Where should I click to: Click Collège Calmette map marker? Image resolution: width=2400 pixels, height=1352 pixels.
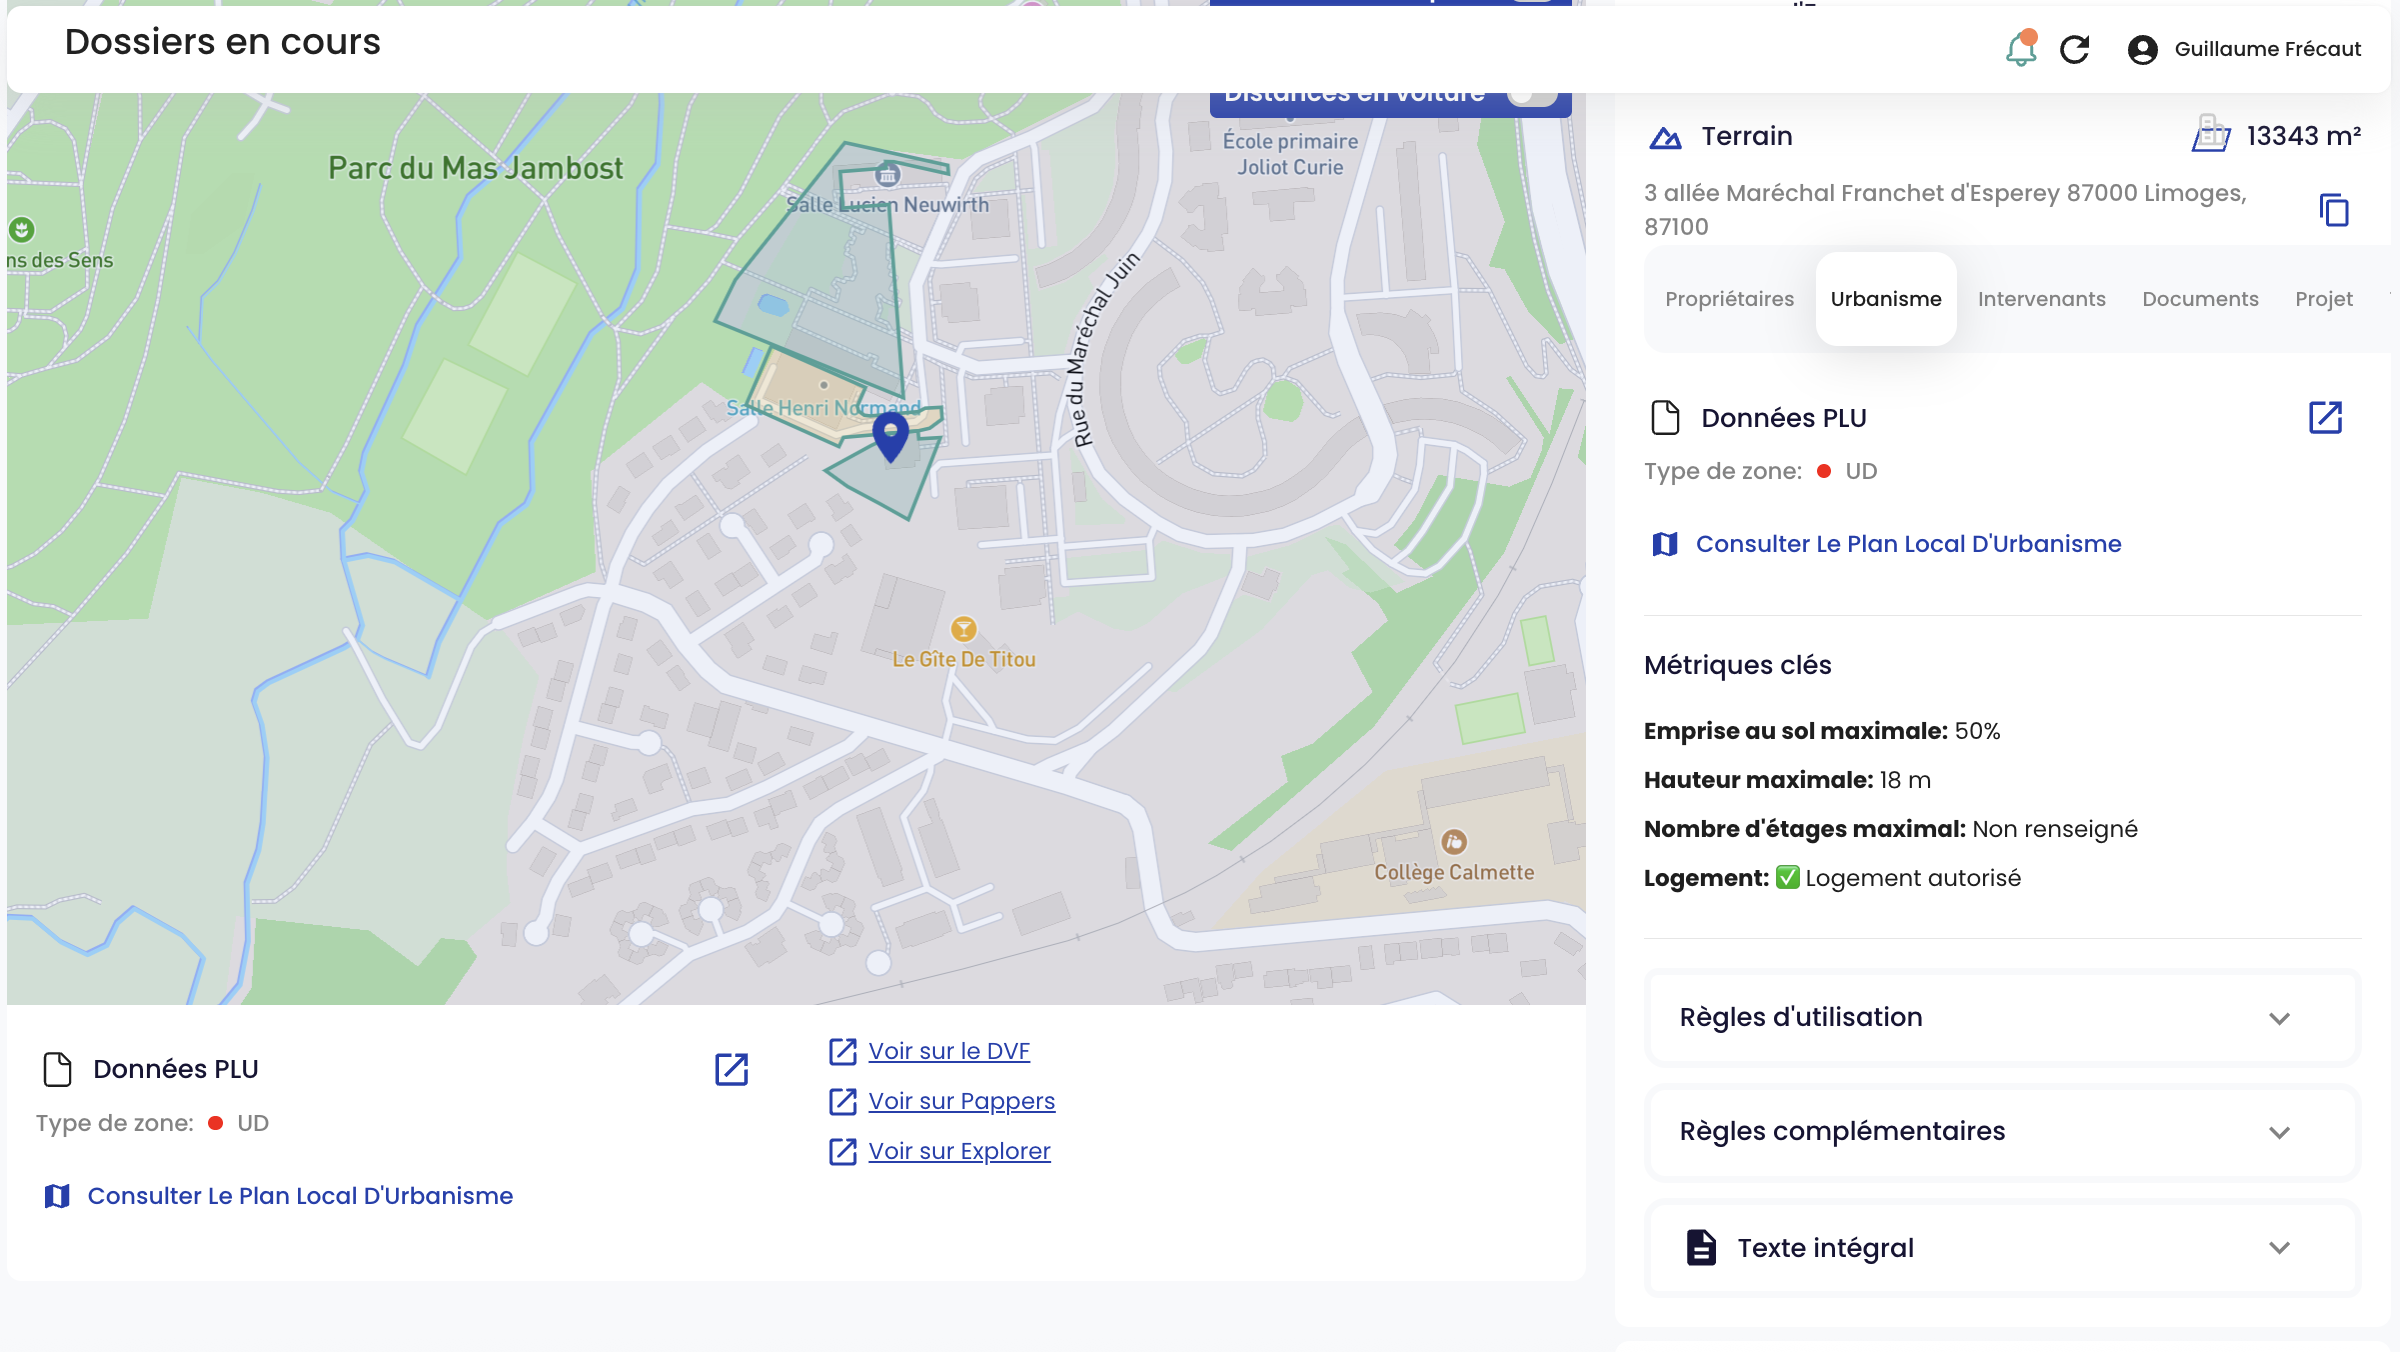coord(1453,842)
